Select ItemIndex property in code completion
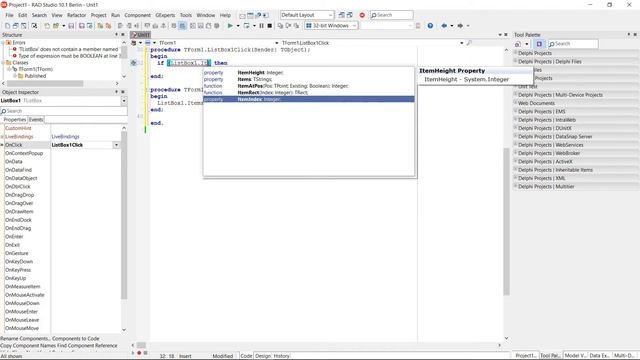 pos(309,99)
